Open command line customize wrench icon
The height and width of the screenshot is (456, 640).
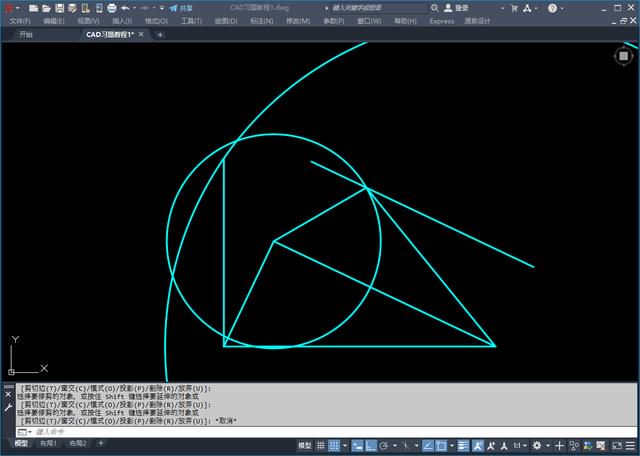tap(8, 407)
